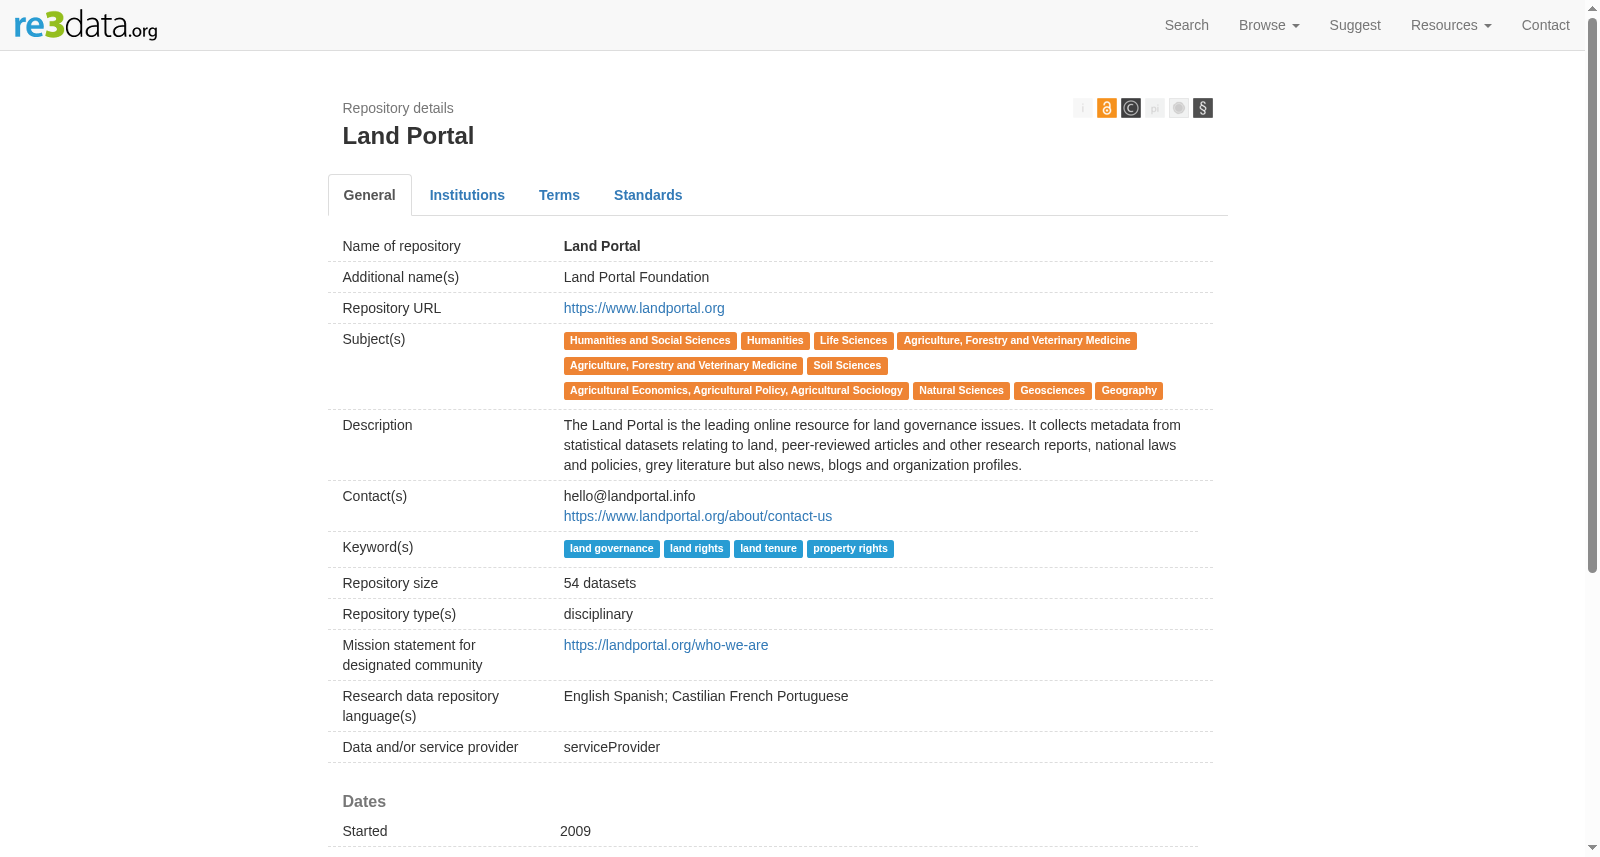The image size is (1600, 857).
Task: Click the faded 'pi' persistent identifier badge
Action: click(x=1154, y=108)
